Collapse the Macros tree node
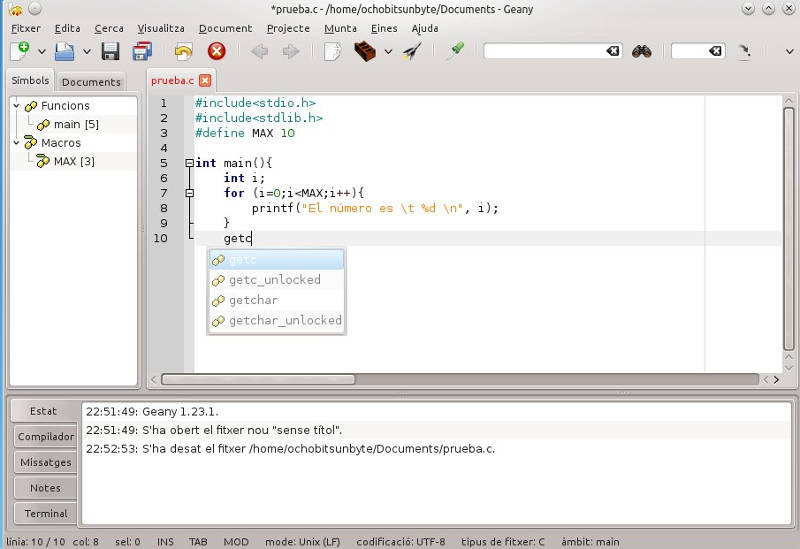Viewport: 800px width, 549px height. [16, 142]
